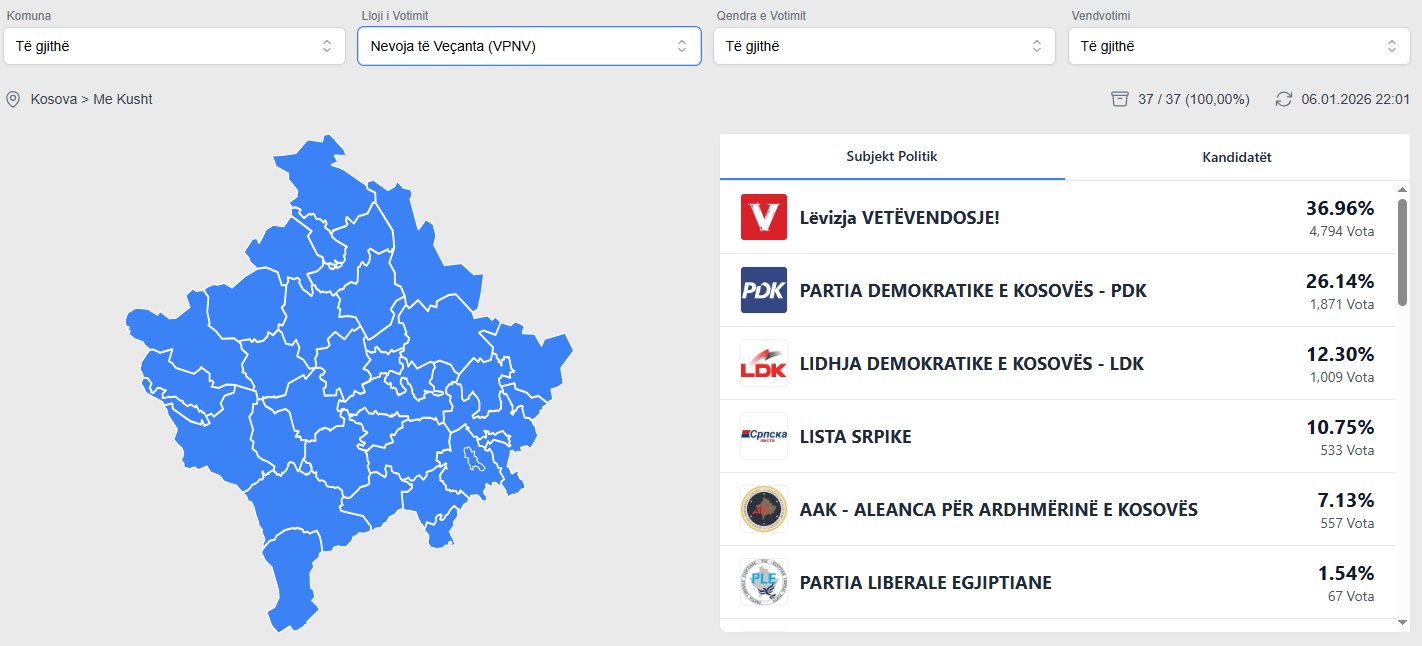Expand the Qendra e Votimit dropdown

[884, 46]
